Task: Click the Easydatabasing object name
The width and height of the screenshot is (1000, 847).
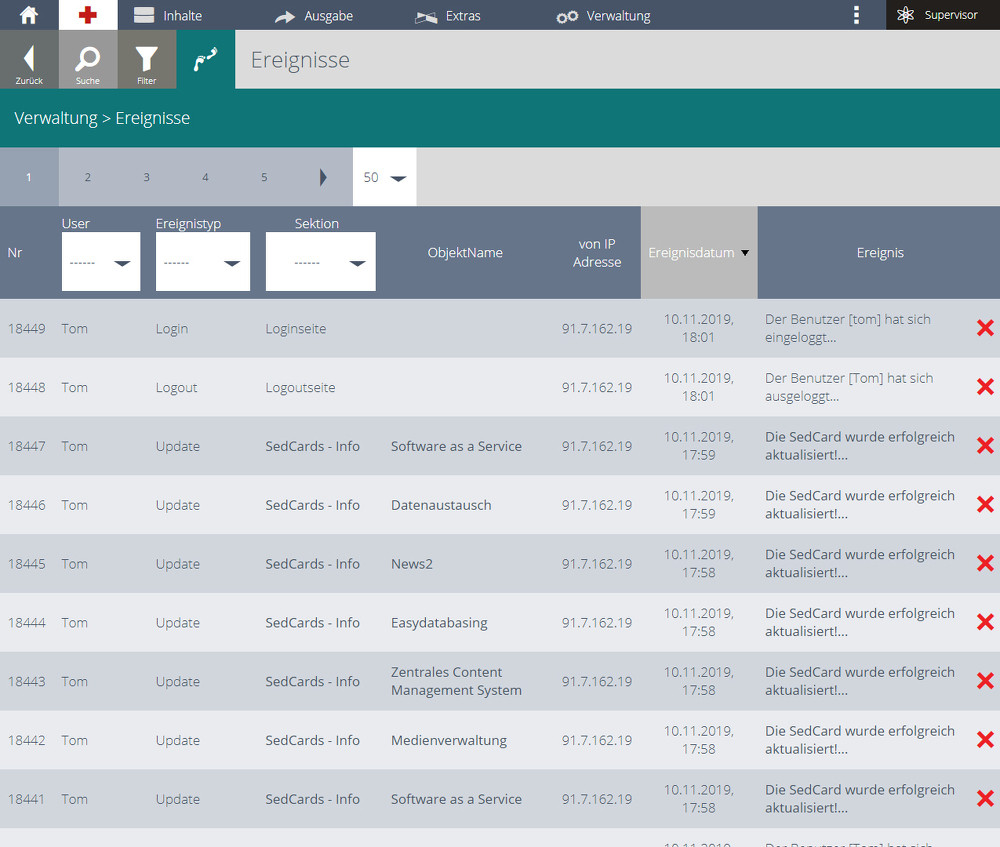Action: click(439, 623)
